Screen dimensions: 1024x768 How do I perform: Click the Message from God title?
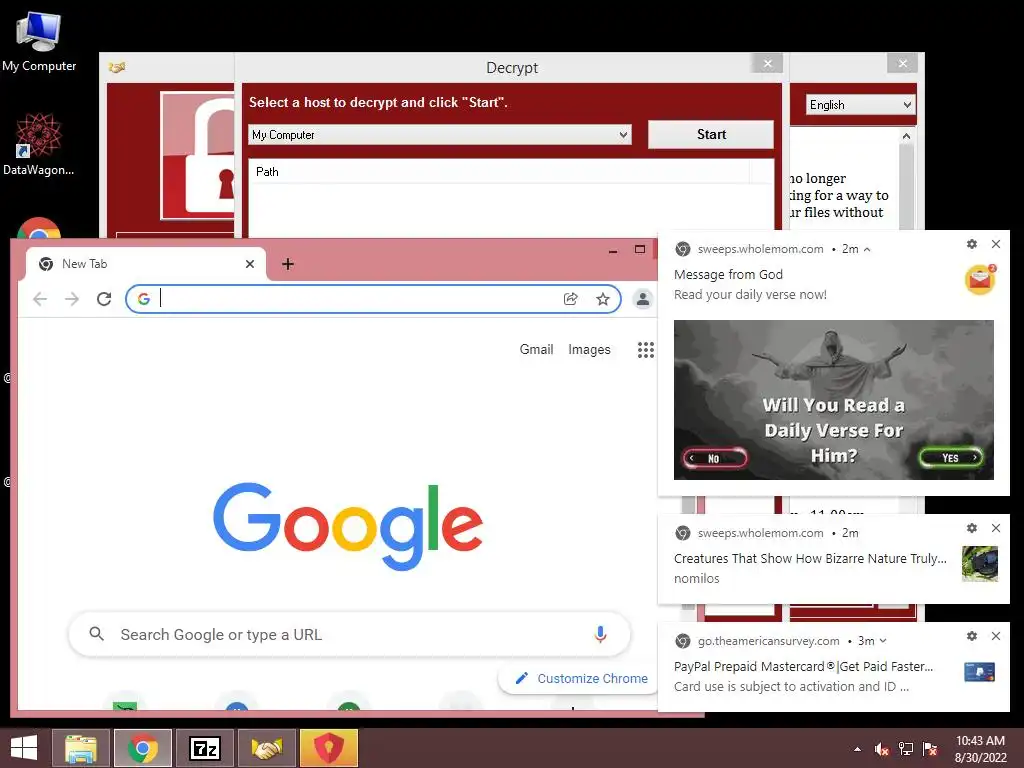[x=728, y=275]
